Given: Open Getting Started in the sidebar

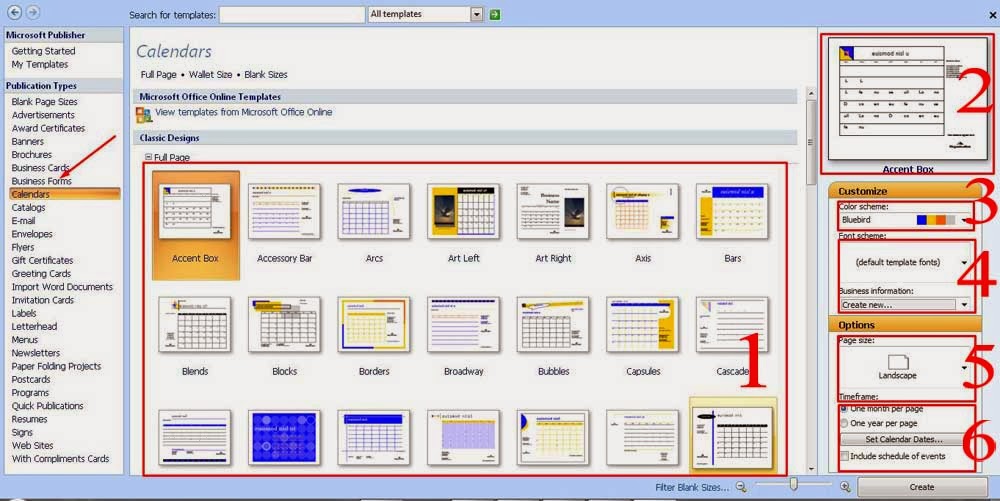Looking at the screenshot, I should [x=43, y=51].
